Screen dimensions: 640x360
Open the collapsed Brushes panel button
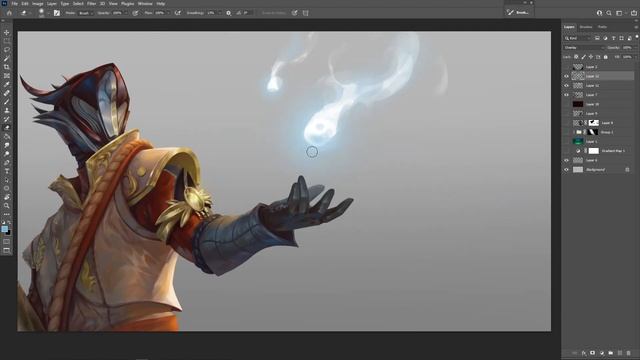pos(518,13)
